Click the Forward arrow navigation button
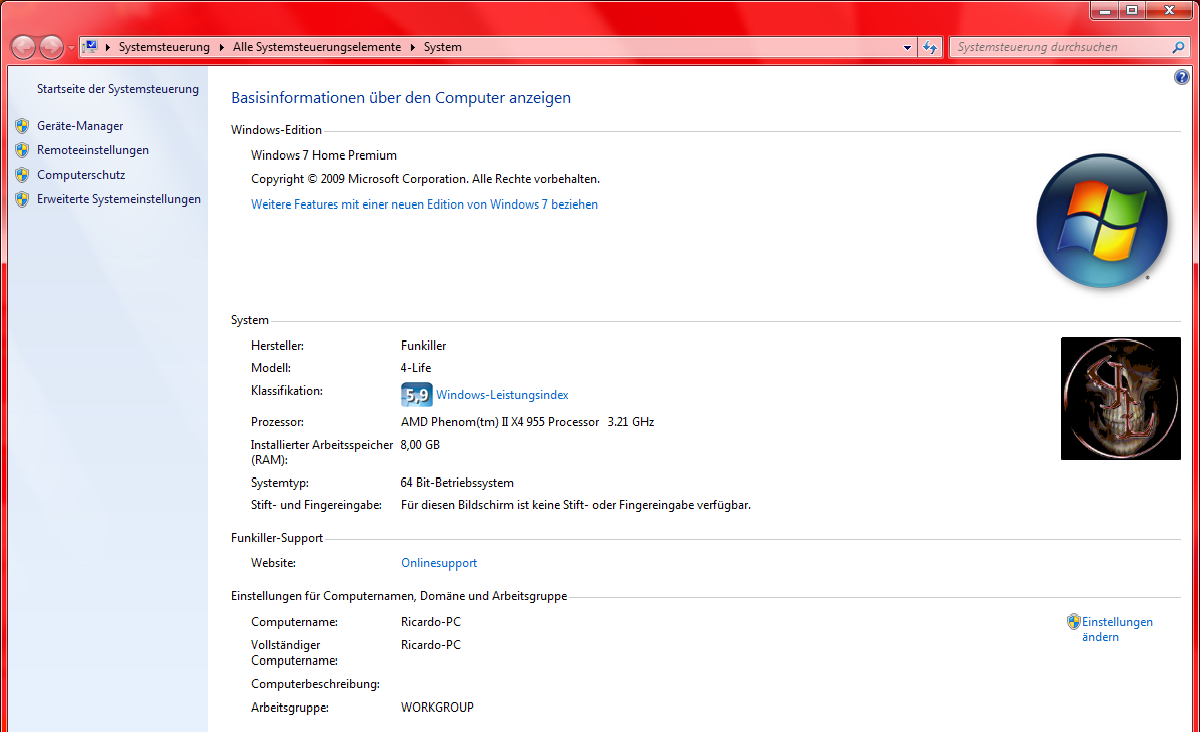Viewport: 1200px width, 732px height. pos(52,47)
